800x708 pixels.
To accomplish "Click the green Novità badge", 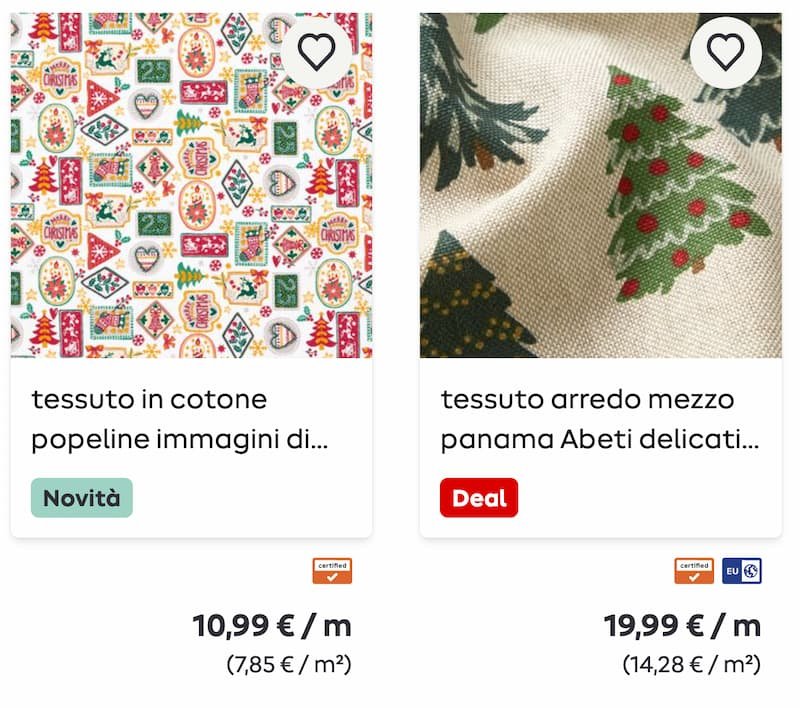I will (81, 495).
